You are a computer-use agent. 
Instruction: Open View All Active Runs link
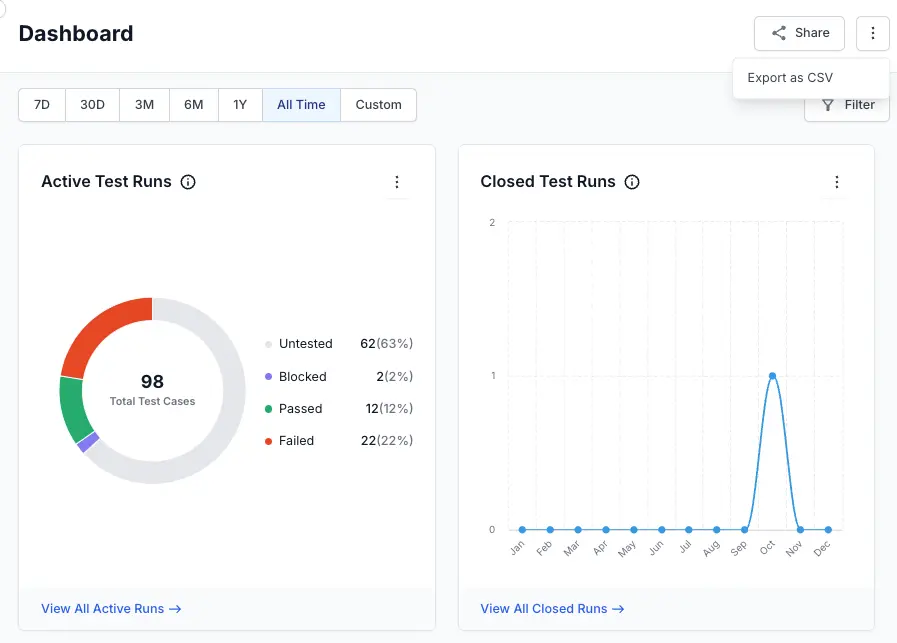[x=111, y=608]
